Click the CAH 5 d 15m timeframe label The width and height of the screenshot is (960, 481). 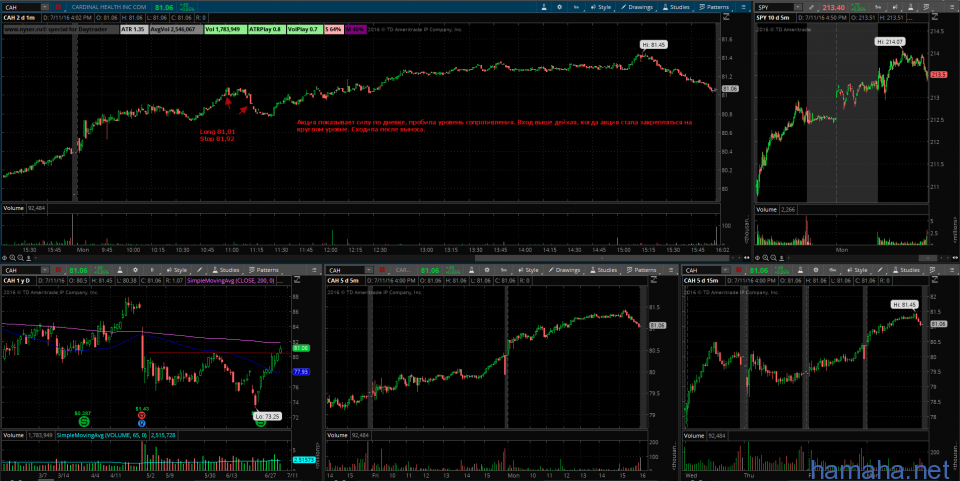[702, 280]
